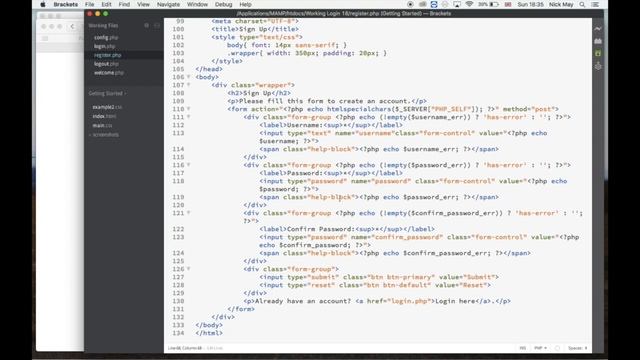Viewport: 640px width, 360px height.
Task: Click line number 108 in the gutter
Action: (x=178, y=93)
